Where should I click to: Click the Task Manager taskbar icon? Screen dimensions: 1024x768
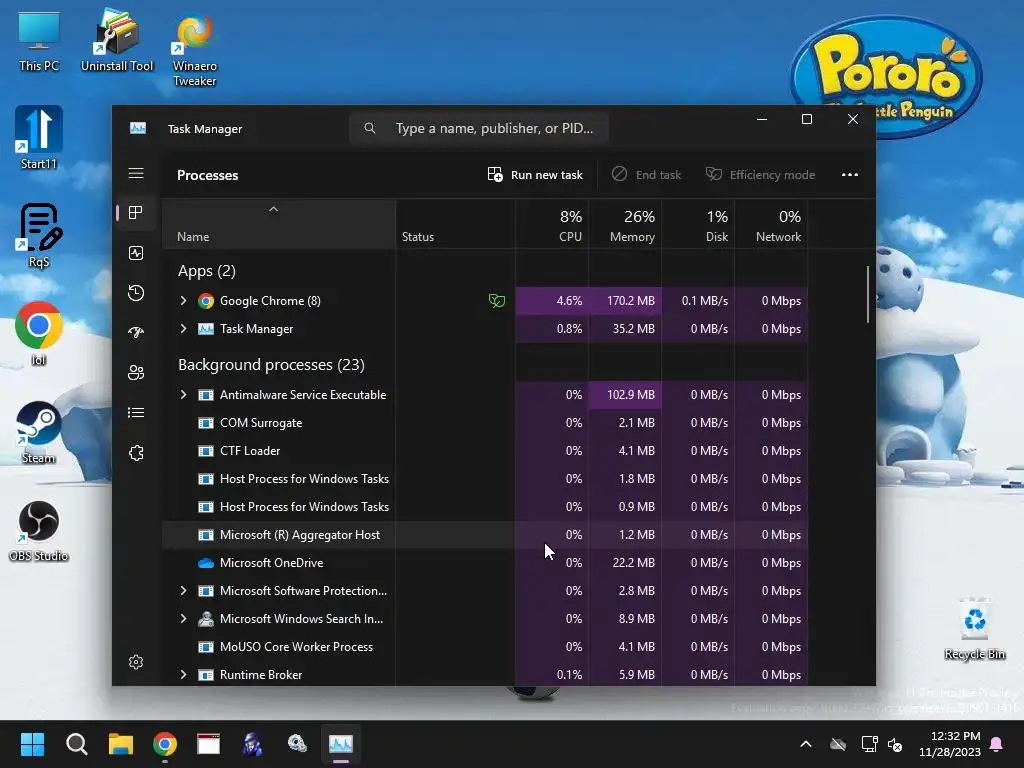coord(341,744)
